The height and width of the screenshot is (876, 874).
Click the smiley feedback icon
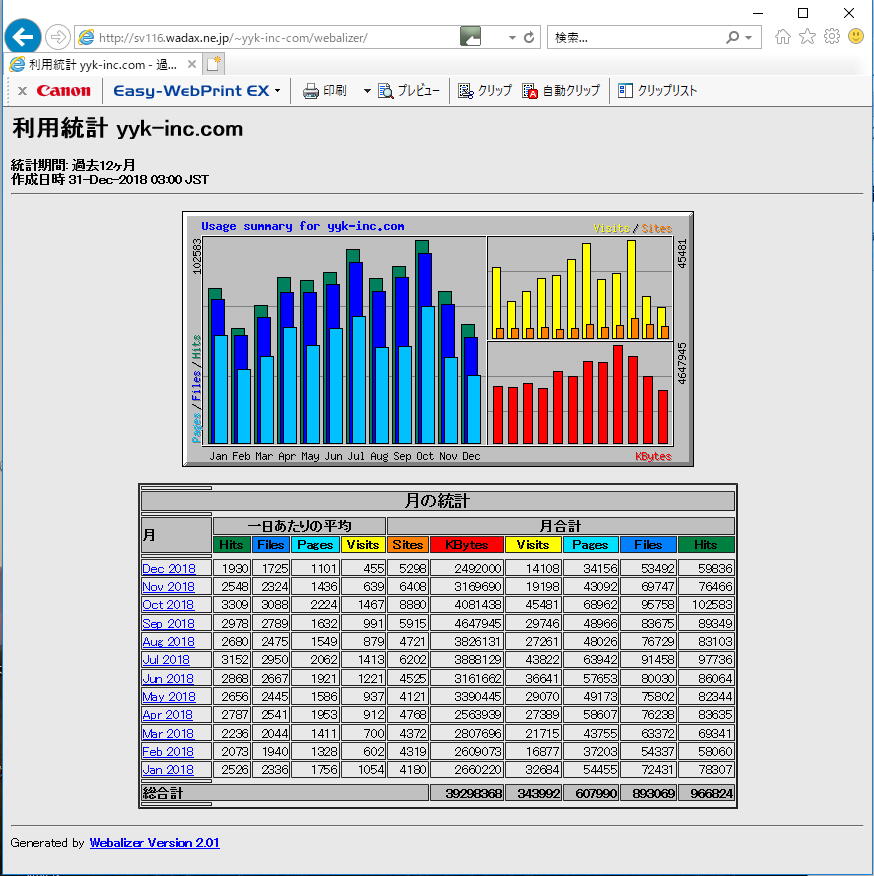coord(856,37)
